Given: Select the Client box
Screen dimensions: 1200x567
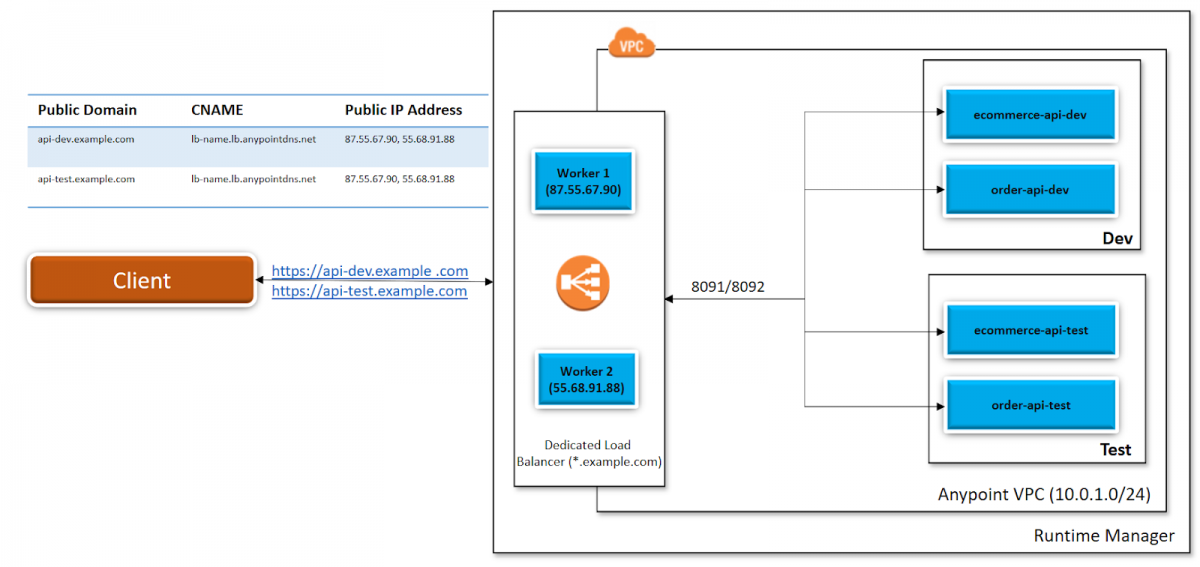Looking at the screenshot, I should pyautogui.click(x=141, y=281).
